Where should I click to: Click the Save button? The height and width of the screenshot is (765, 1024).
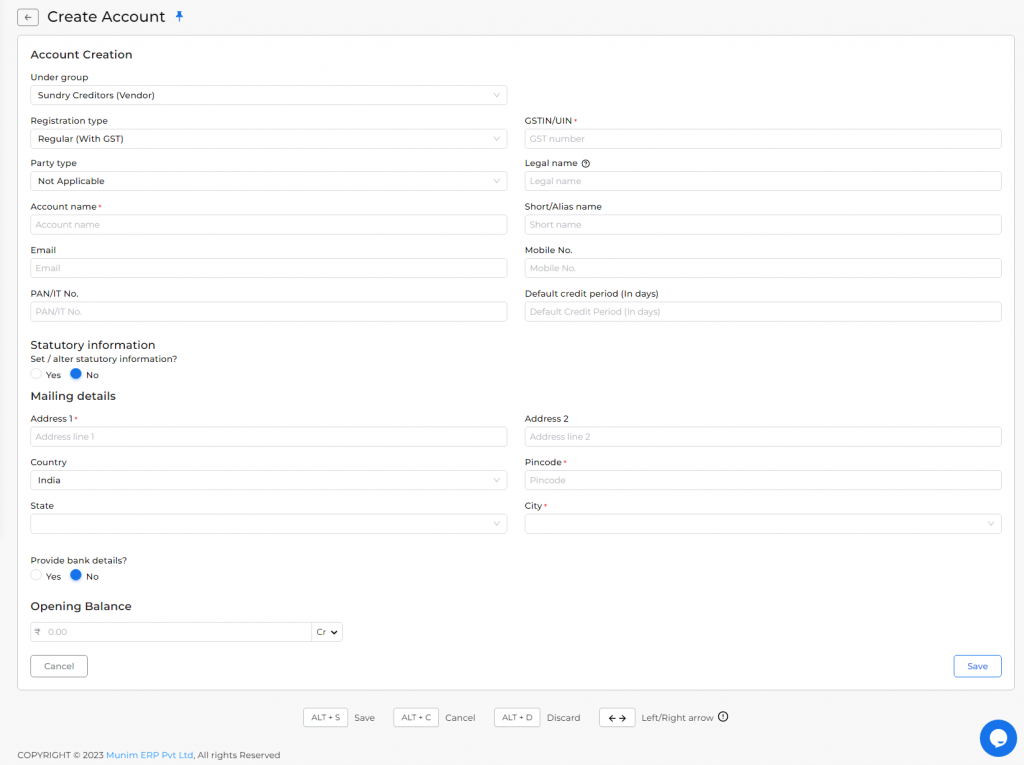[x=977, y=666]
